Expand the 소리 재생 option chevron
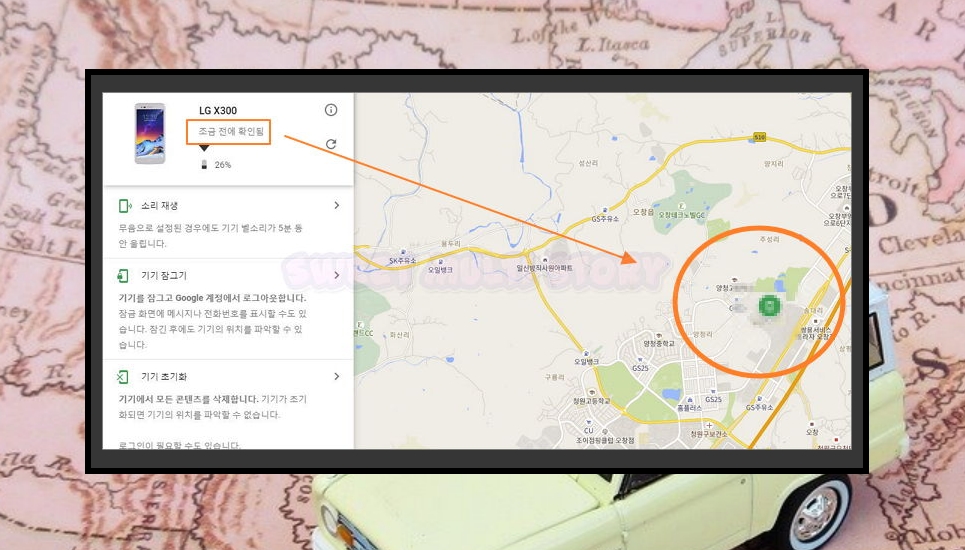 pyautogui.click(x=337, y=205)
